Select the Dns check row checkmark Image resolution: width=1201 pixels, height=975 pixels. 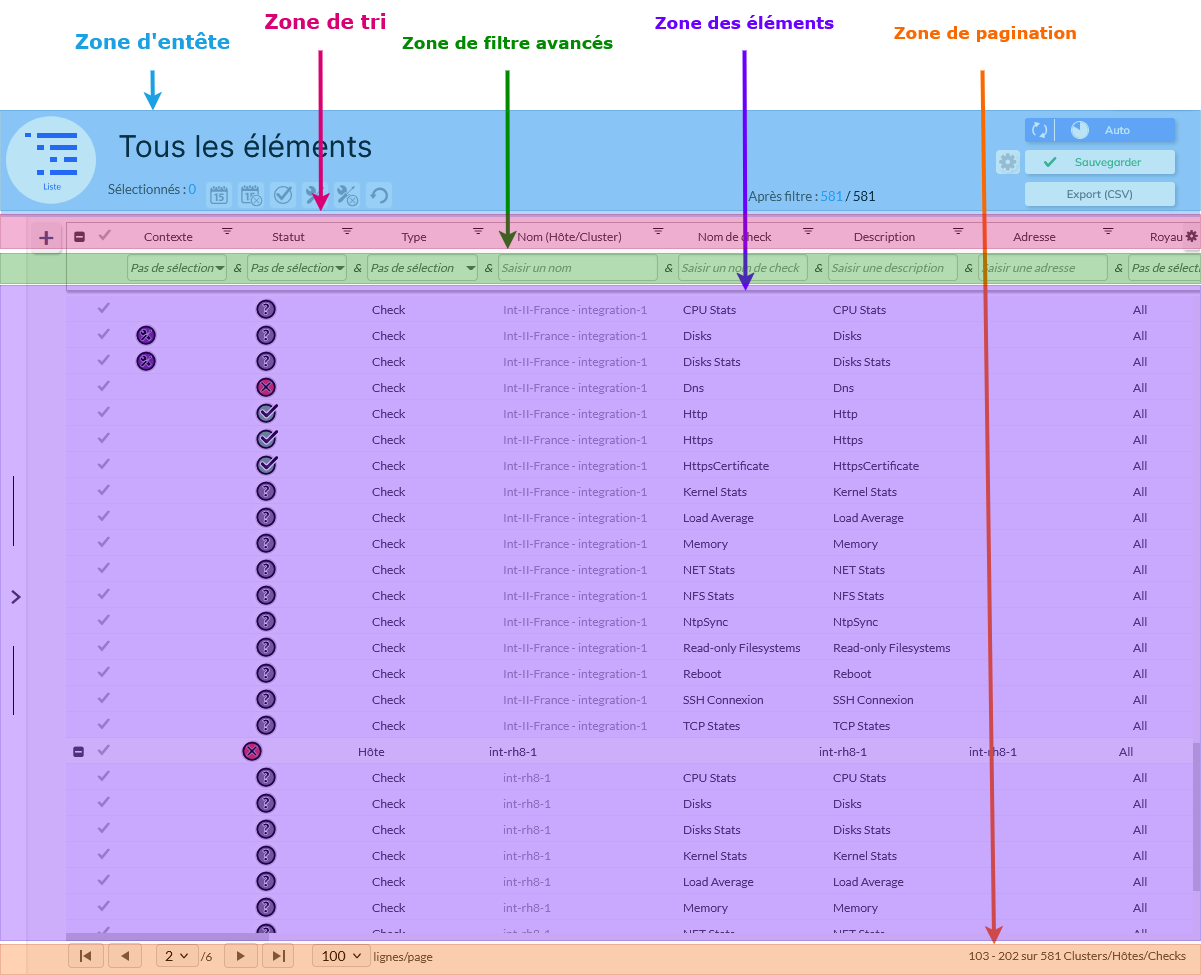(103, 387)
